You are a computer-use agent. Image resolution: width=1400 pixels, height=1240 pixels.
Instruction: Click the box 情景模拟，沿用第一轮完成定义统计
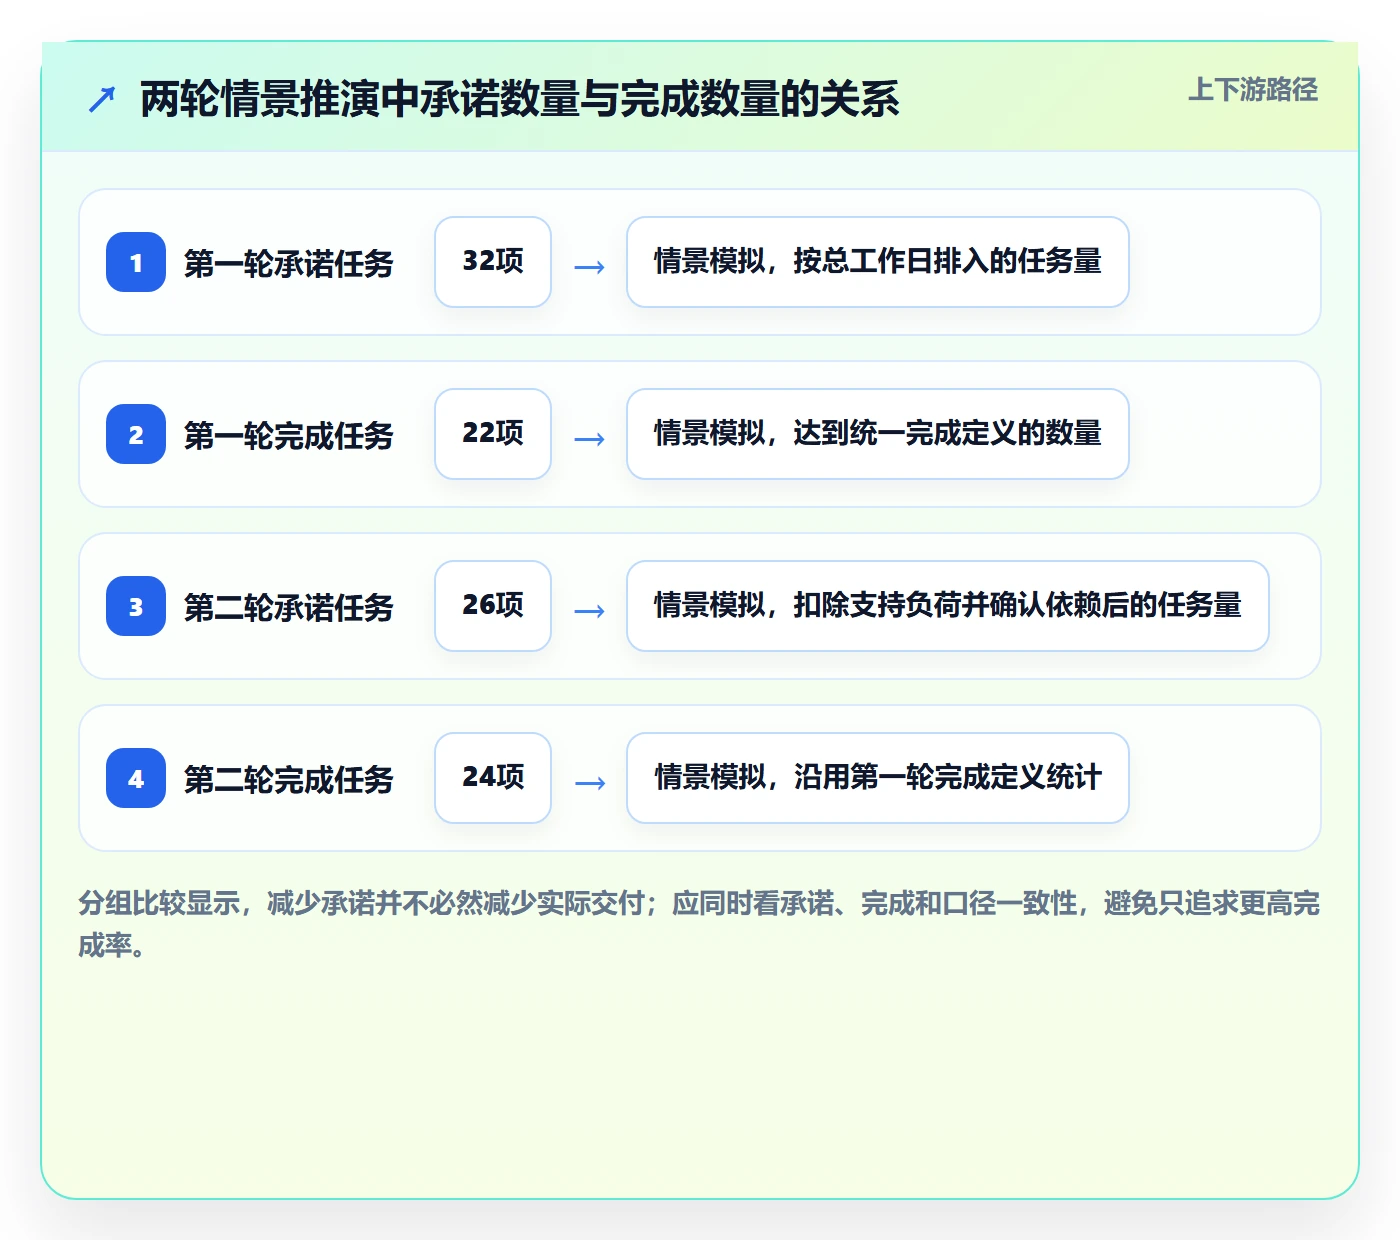click(878, 778)
